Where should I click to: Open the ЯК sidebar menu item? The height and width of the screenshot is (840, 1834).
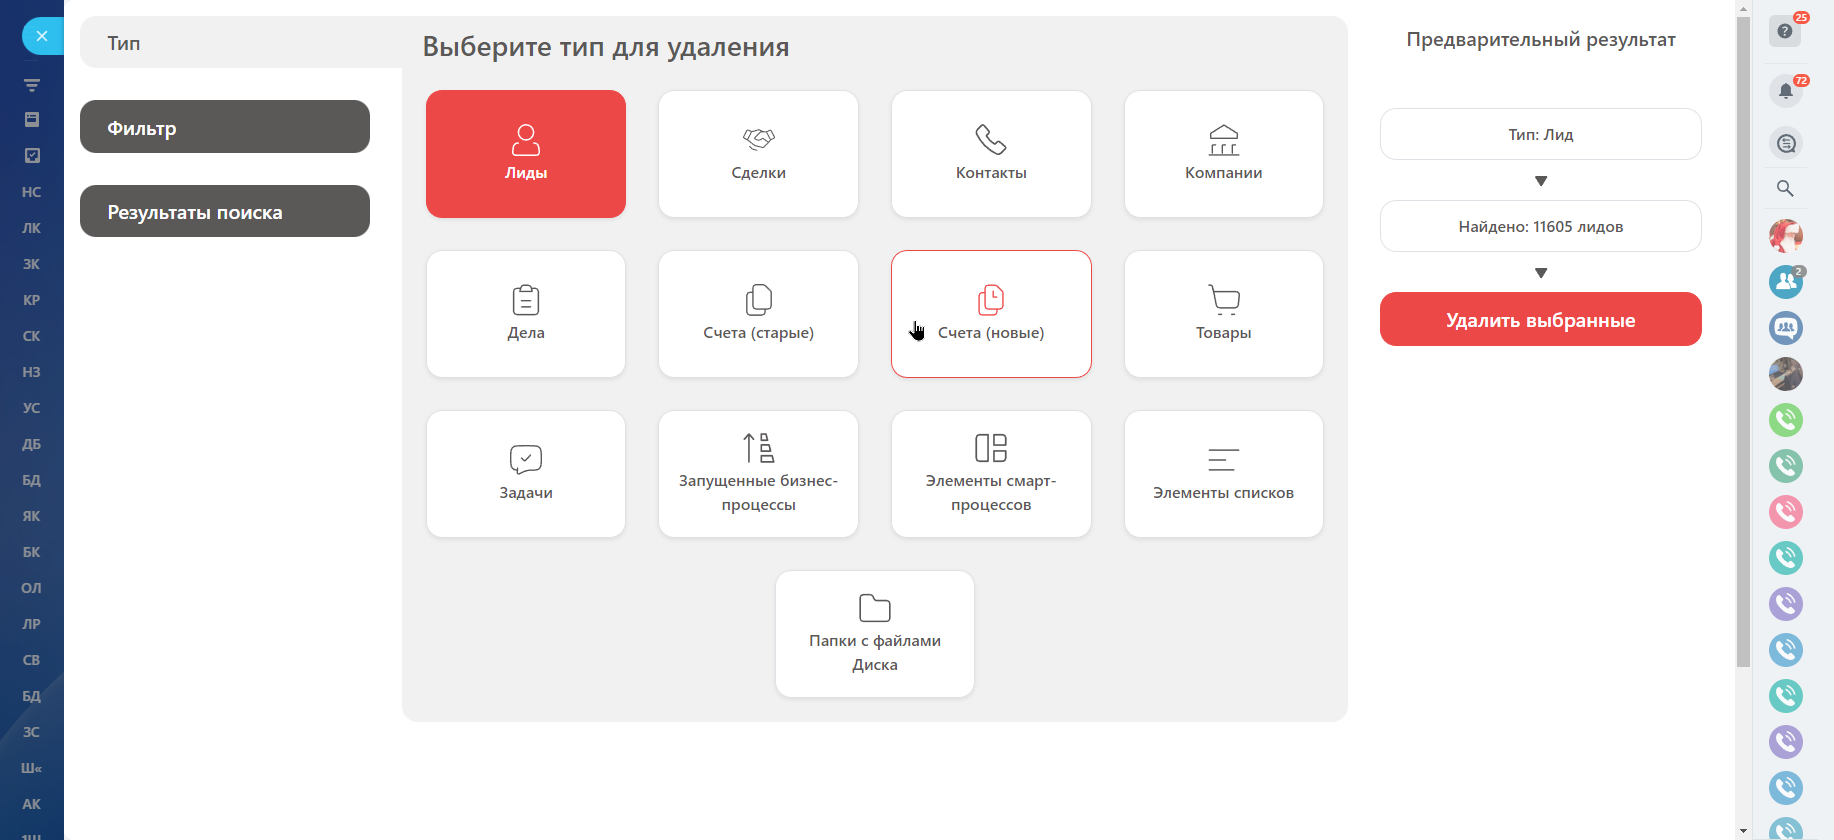pyautogui.click(x=32, y=516)
